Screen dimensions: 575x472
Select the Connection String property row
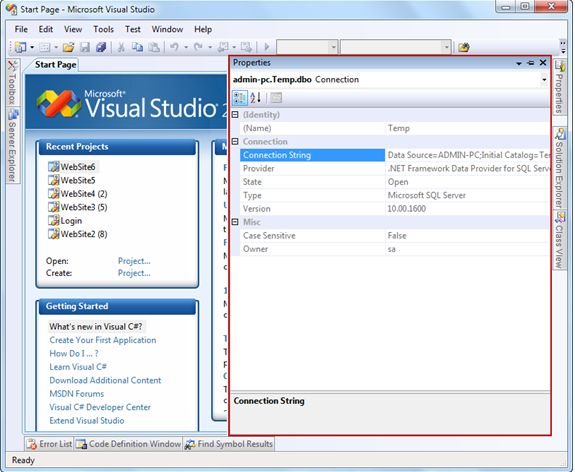pyautogui.click(x=395, y=155)
